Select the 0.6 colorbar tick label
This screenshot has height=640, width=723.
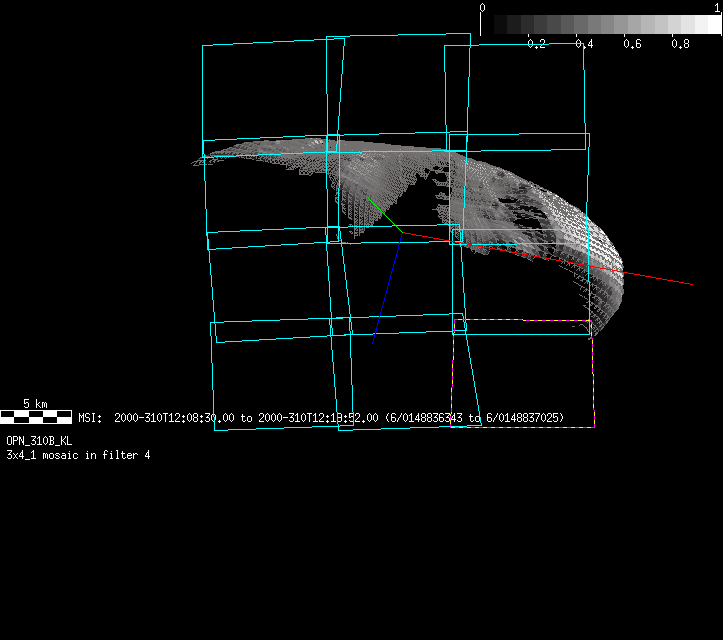632,44
